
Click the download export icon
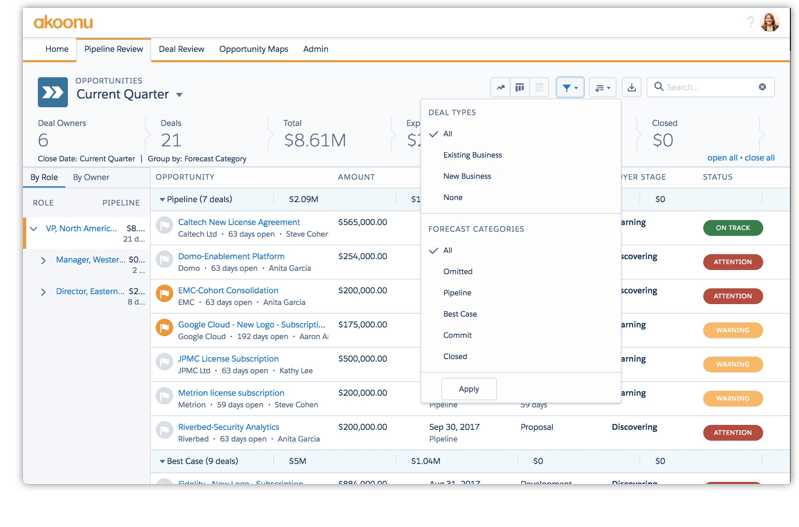[631, 88]
